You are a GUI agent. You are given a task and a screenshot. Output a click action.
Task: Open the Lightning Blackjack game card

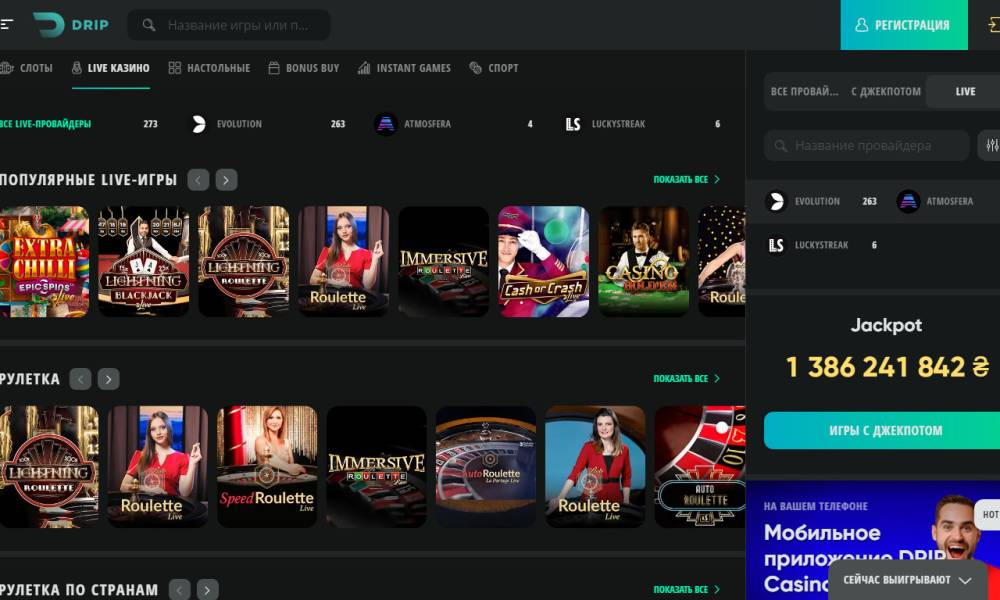(x=143, y=261)
